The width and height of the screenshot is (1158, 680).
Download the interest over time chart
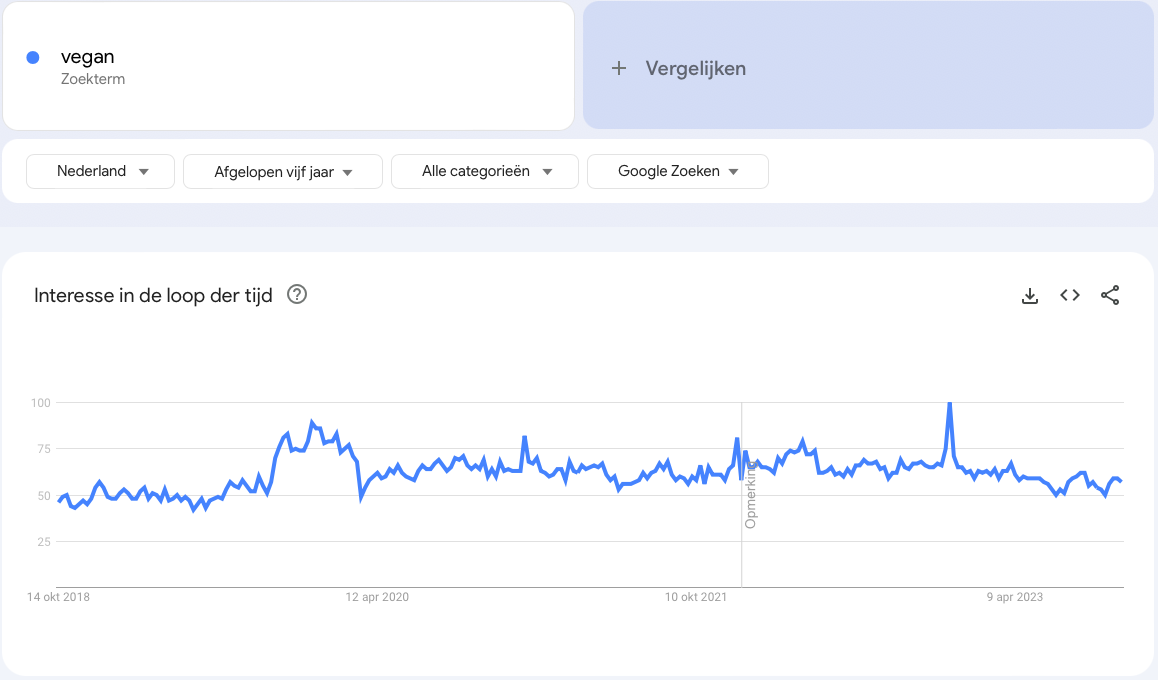(x=1030, y=295)
